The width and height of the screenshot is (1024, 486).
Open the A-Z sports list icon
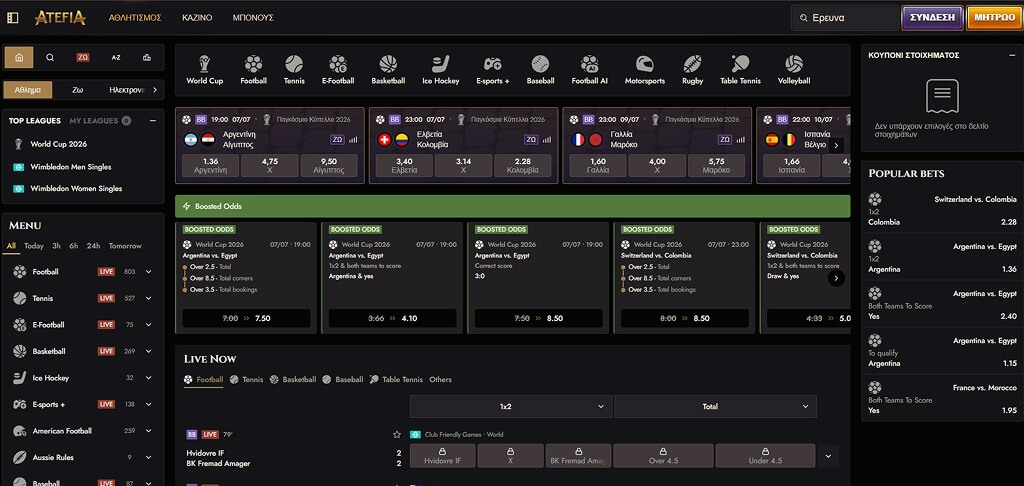(x=116, y=57)
